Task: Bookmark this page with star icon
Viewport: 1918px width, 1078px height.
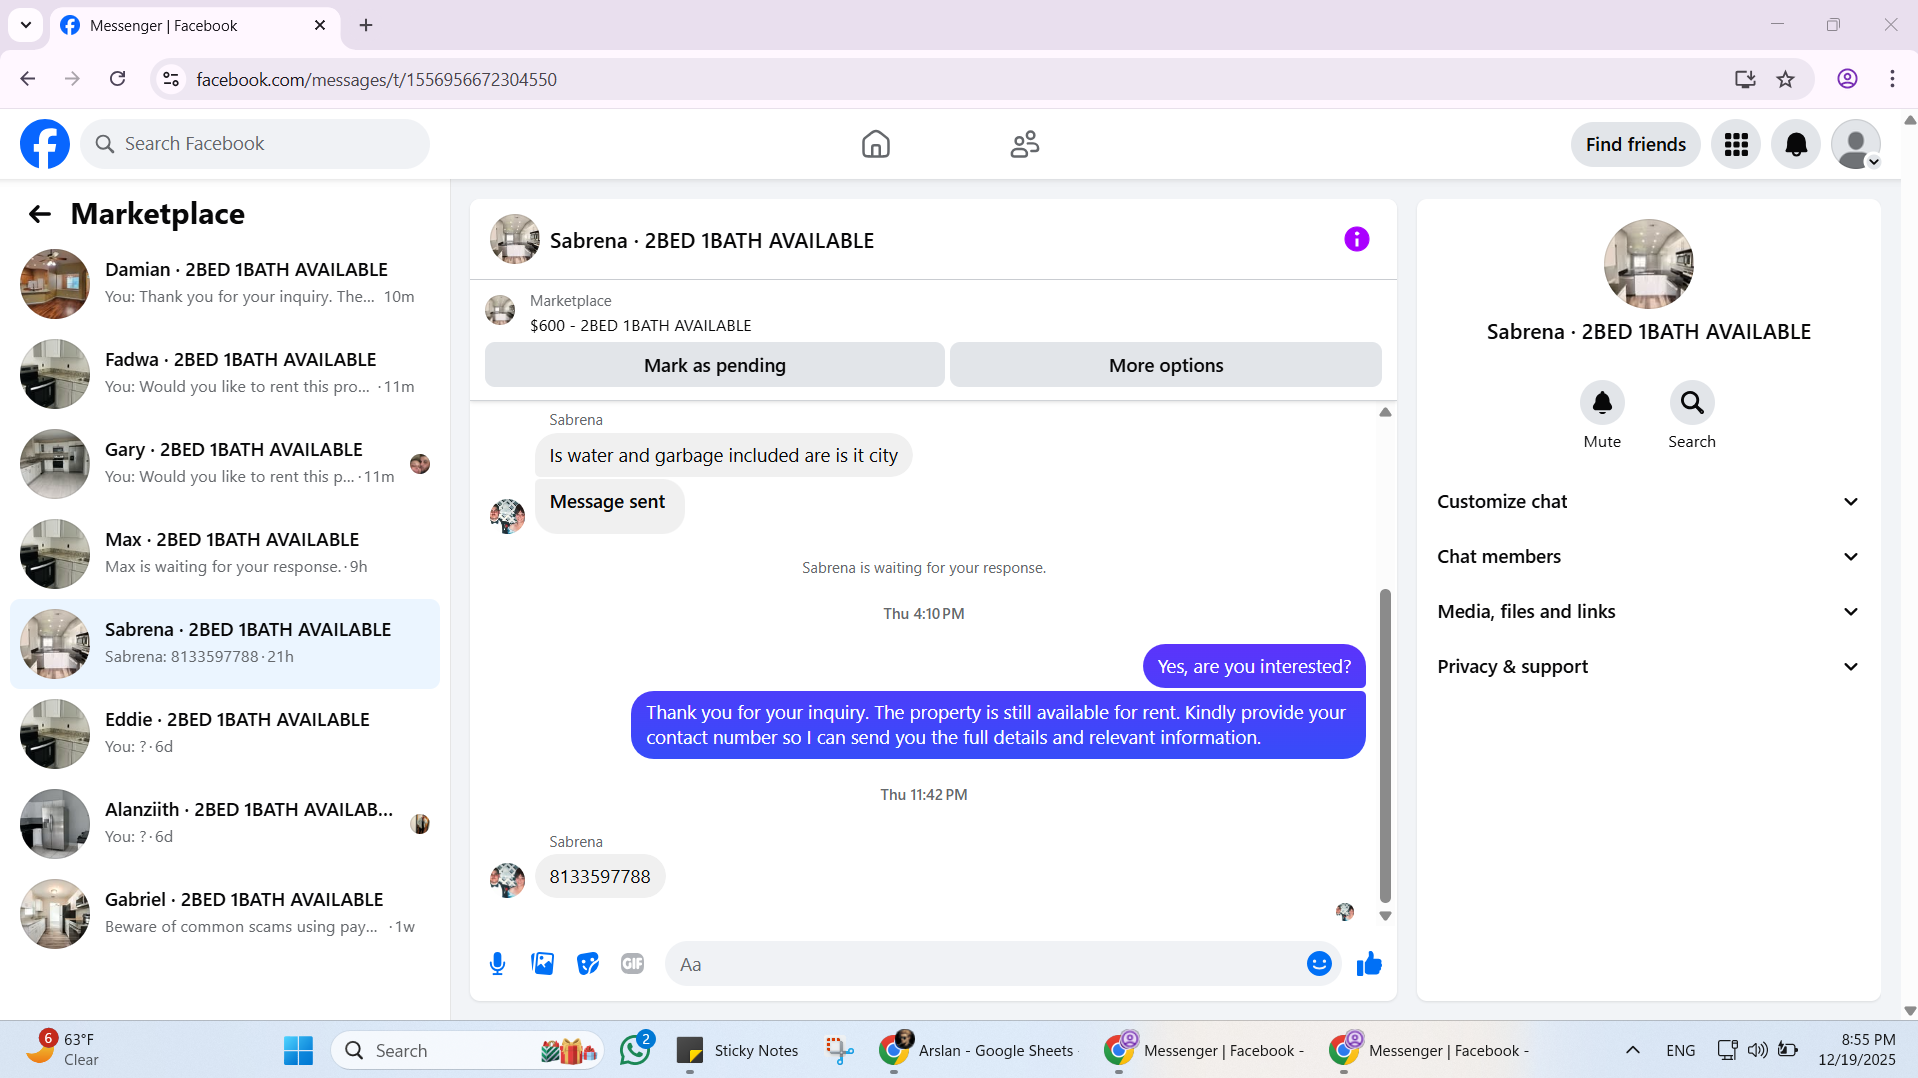Action: click(1785, 79)
